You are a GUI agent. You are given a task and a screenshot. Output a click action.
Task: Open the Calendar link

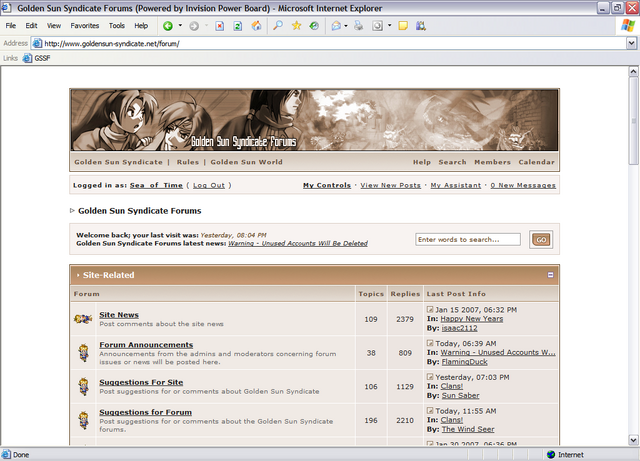536,162
